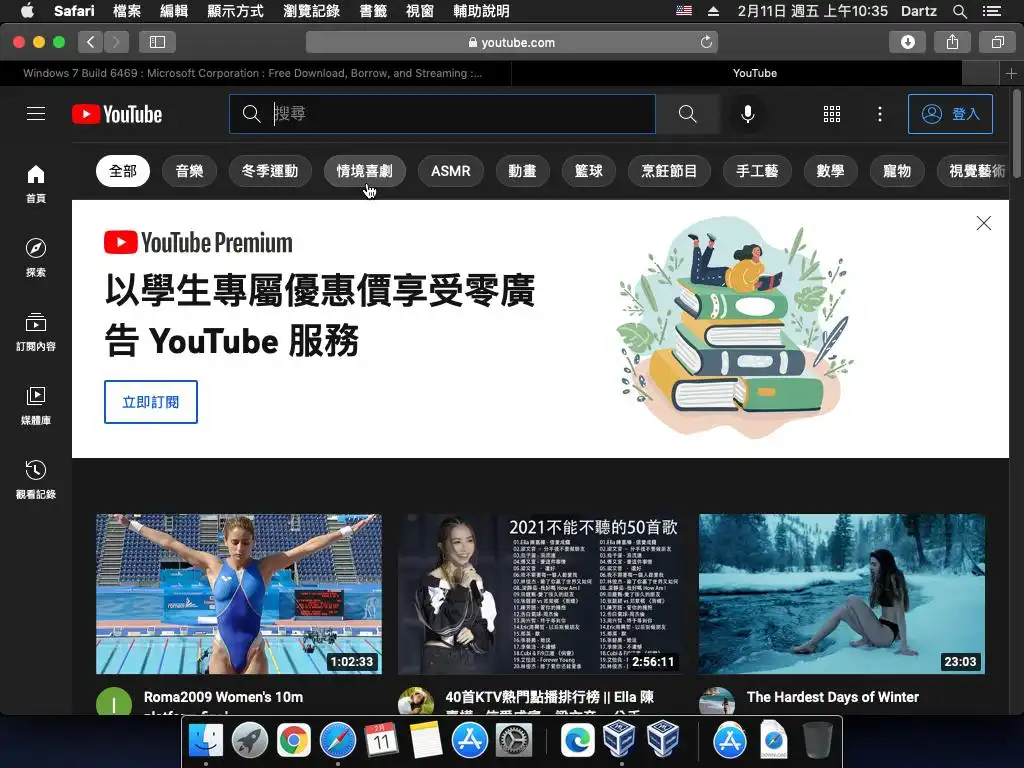The width and height of the screenshot is (1024, 768).
Task: Select the 烹飪節目 filter chip
Action: pos(669,171)
